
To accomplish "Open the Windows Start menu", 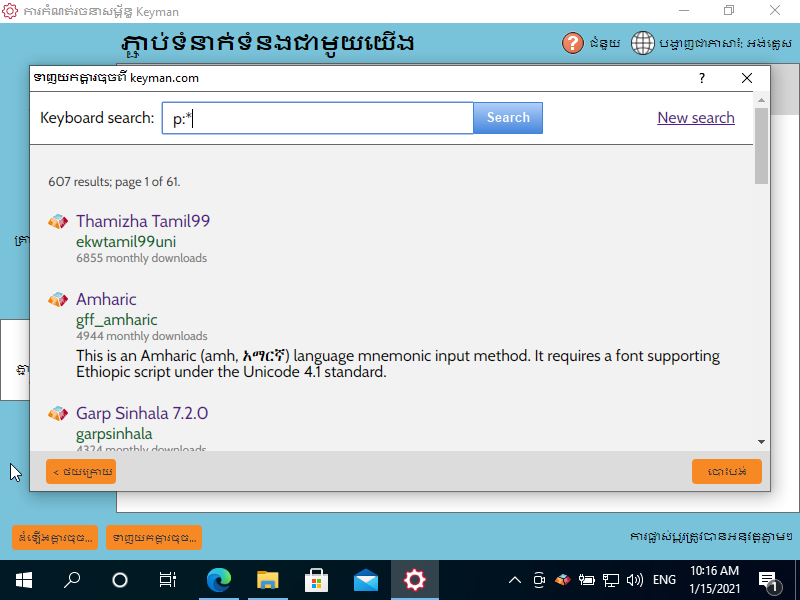I will point(24,580).
